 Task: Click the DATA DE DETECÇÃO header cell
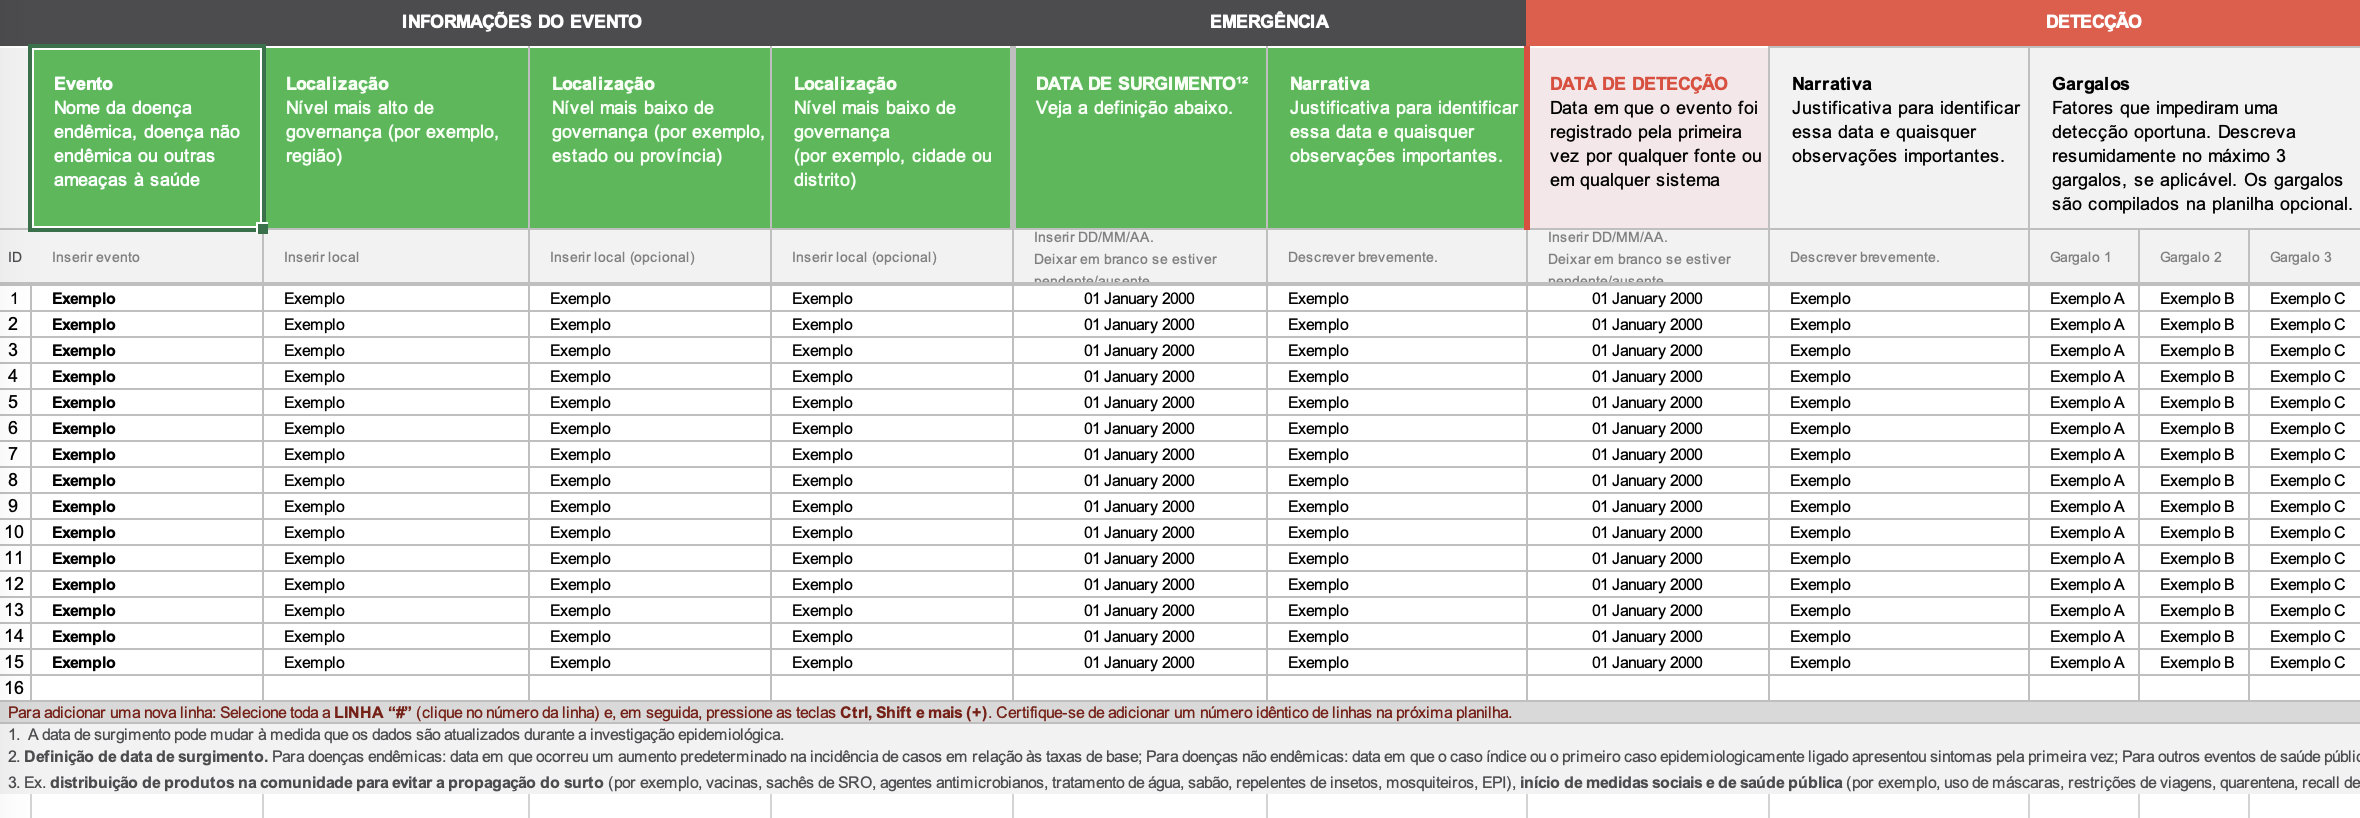tap(1648, 138)
